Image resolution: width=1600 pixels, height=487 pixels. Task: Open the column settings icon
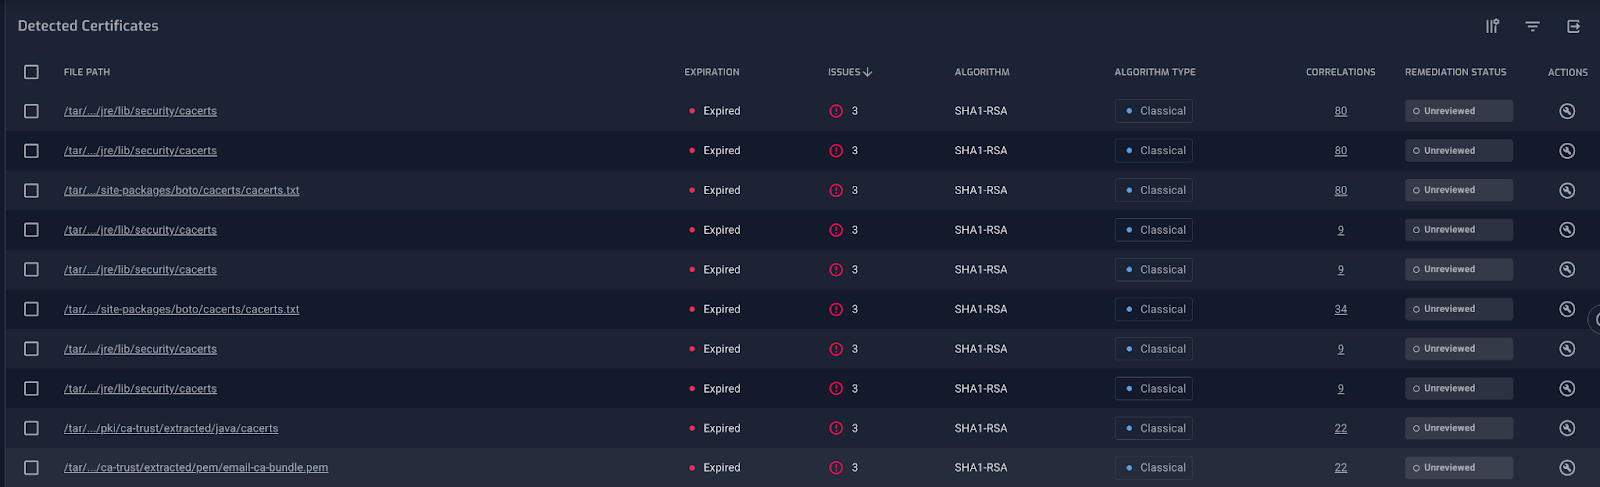coord(1492,27)
